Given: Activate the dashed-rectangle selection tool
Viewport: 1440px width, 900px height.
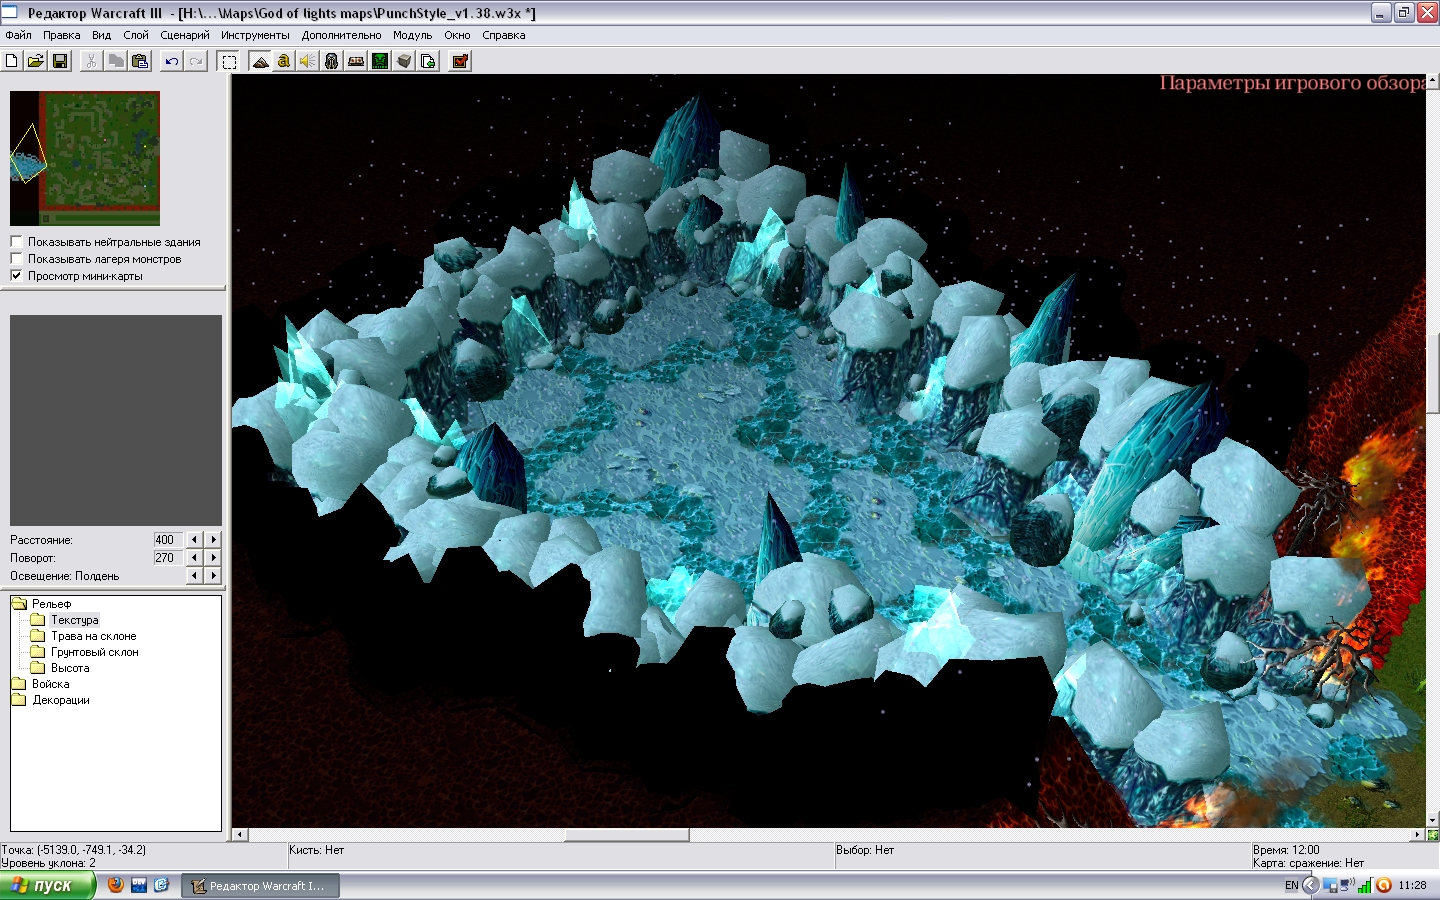Looking at the screenshot, I should (229, 61).
